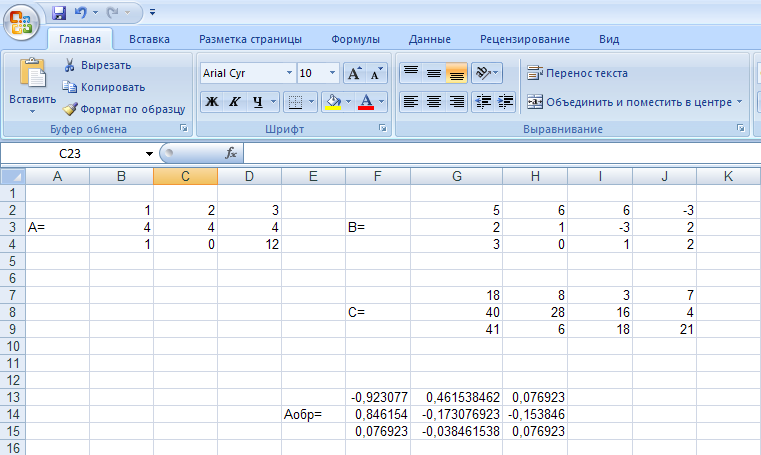Paste using the Вставить clipboard icon
The width and height of the screenshot is (761, 455).
[33, 74]
